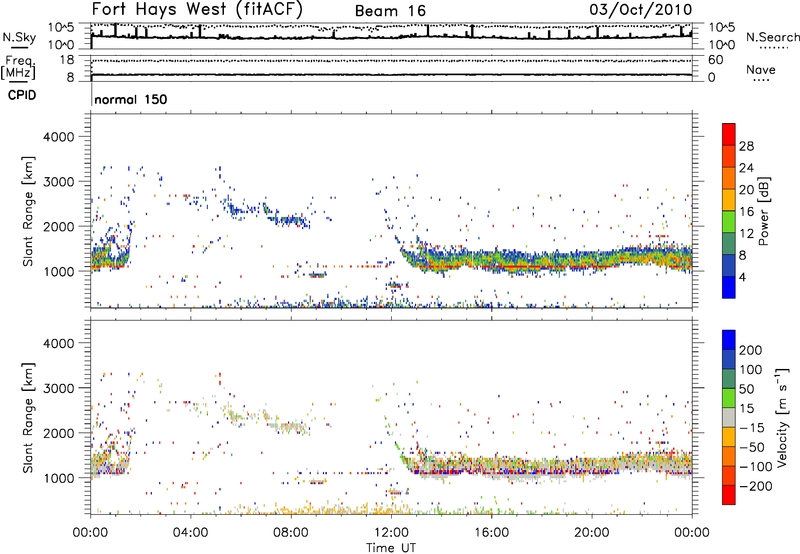
Task: Pick the light green 15-50 velocity swatch
Action: coord(729,398)
